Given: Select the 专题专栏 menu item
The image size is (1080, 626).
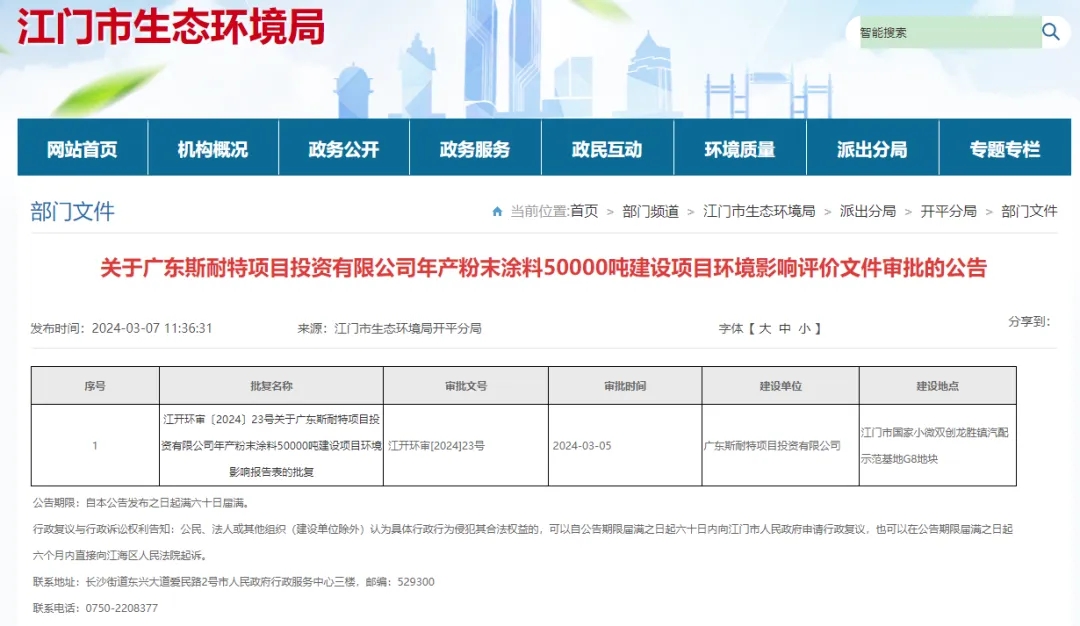Looking at the screenshot, I should 1004,149.
